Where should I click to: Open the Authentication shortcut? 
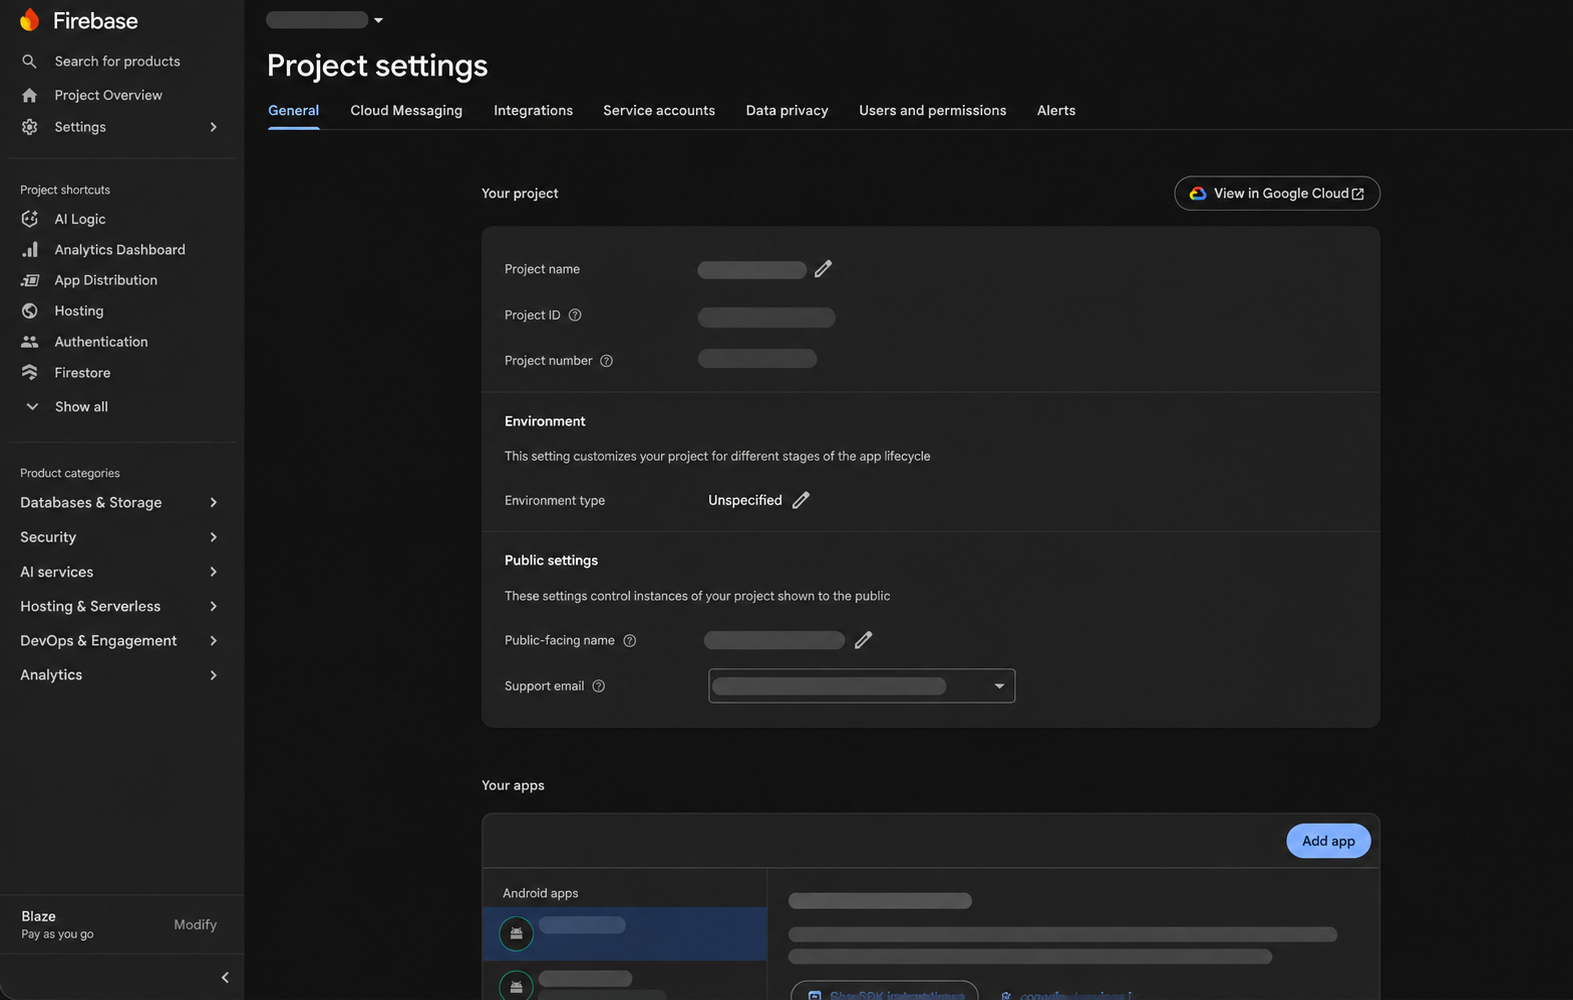(x=101, y=342)
